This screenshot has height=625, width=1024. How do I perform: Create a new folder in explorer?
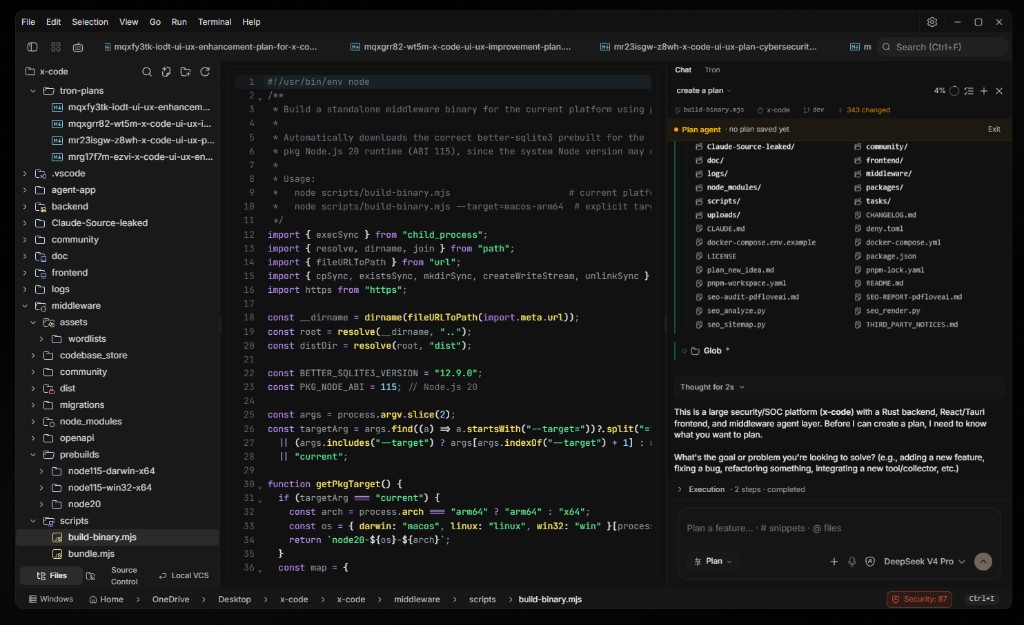tap(185, 72)
